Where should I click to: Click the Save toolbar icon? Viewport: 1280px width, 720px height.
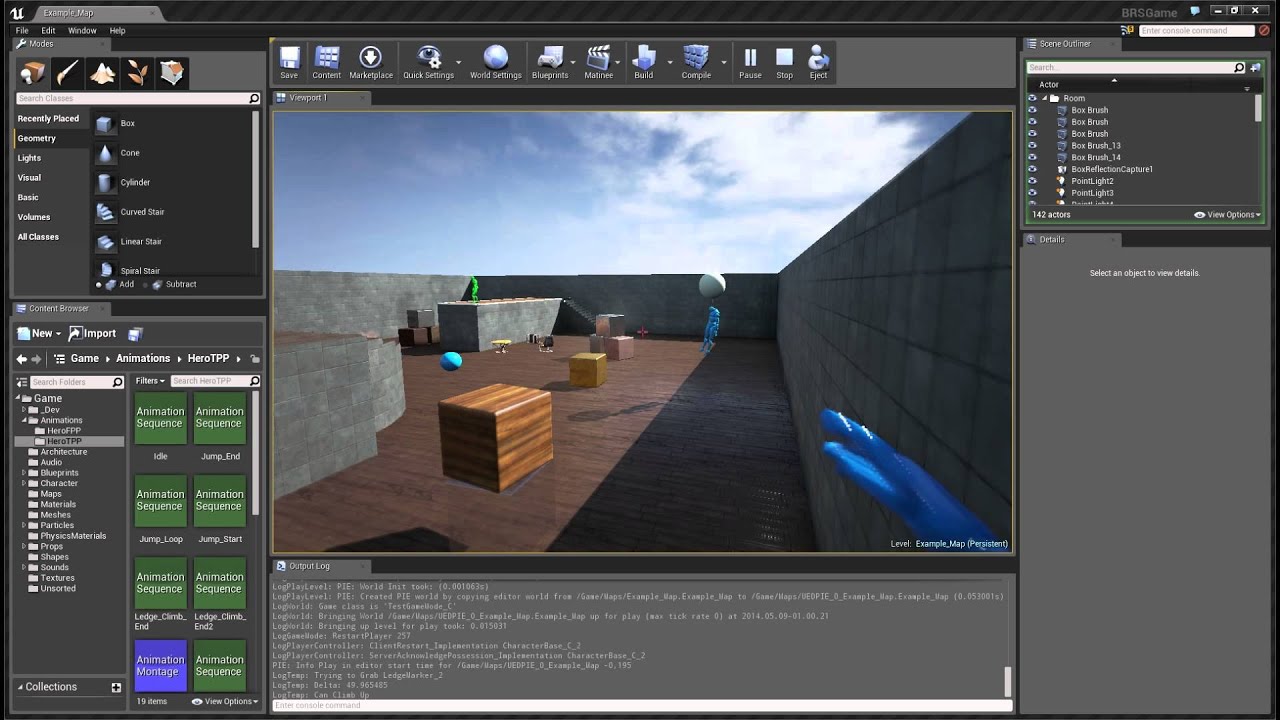point(289,62)
